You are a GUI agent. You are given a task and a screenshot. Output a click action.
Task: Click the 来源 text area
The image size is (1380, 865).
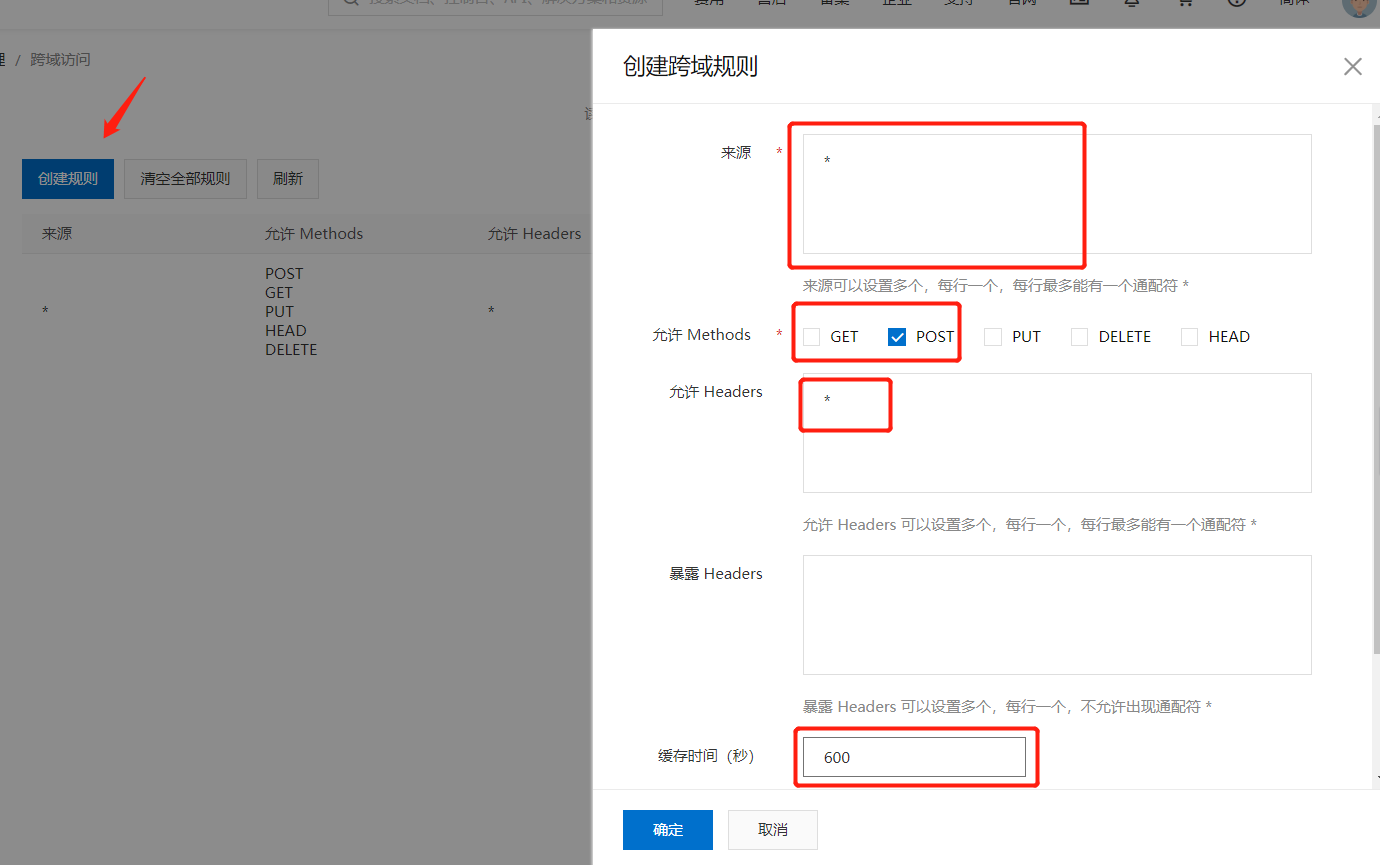(x=1057, y=194)
